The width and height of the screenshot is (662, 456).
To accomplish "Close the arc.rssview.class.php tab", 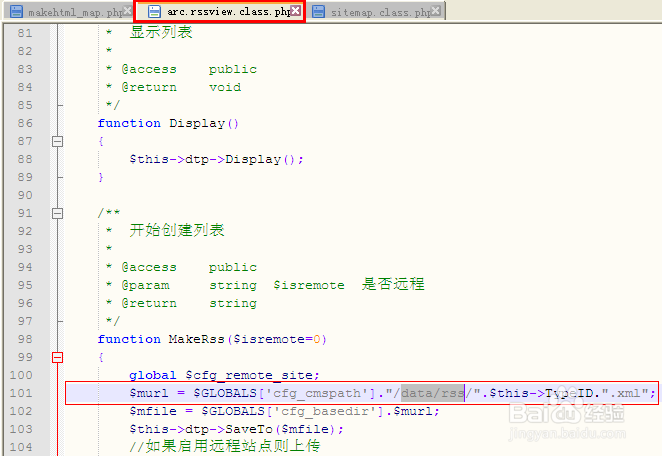I will [x=296, y=11].
